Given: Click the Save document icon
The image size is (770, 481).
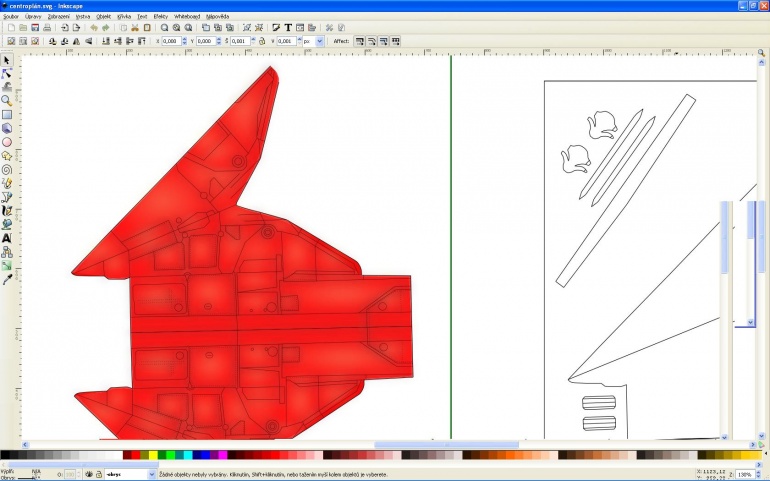Looking at the screenshot, I should point(35,28).
